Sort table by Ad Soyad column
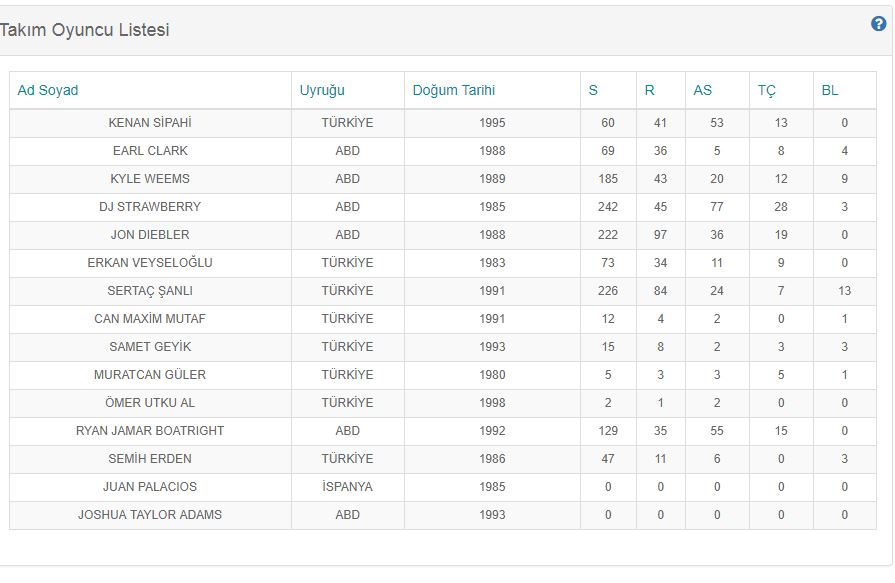Viewport: 895px width, 583px height. tap(48, 90)
